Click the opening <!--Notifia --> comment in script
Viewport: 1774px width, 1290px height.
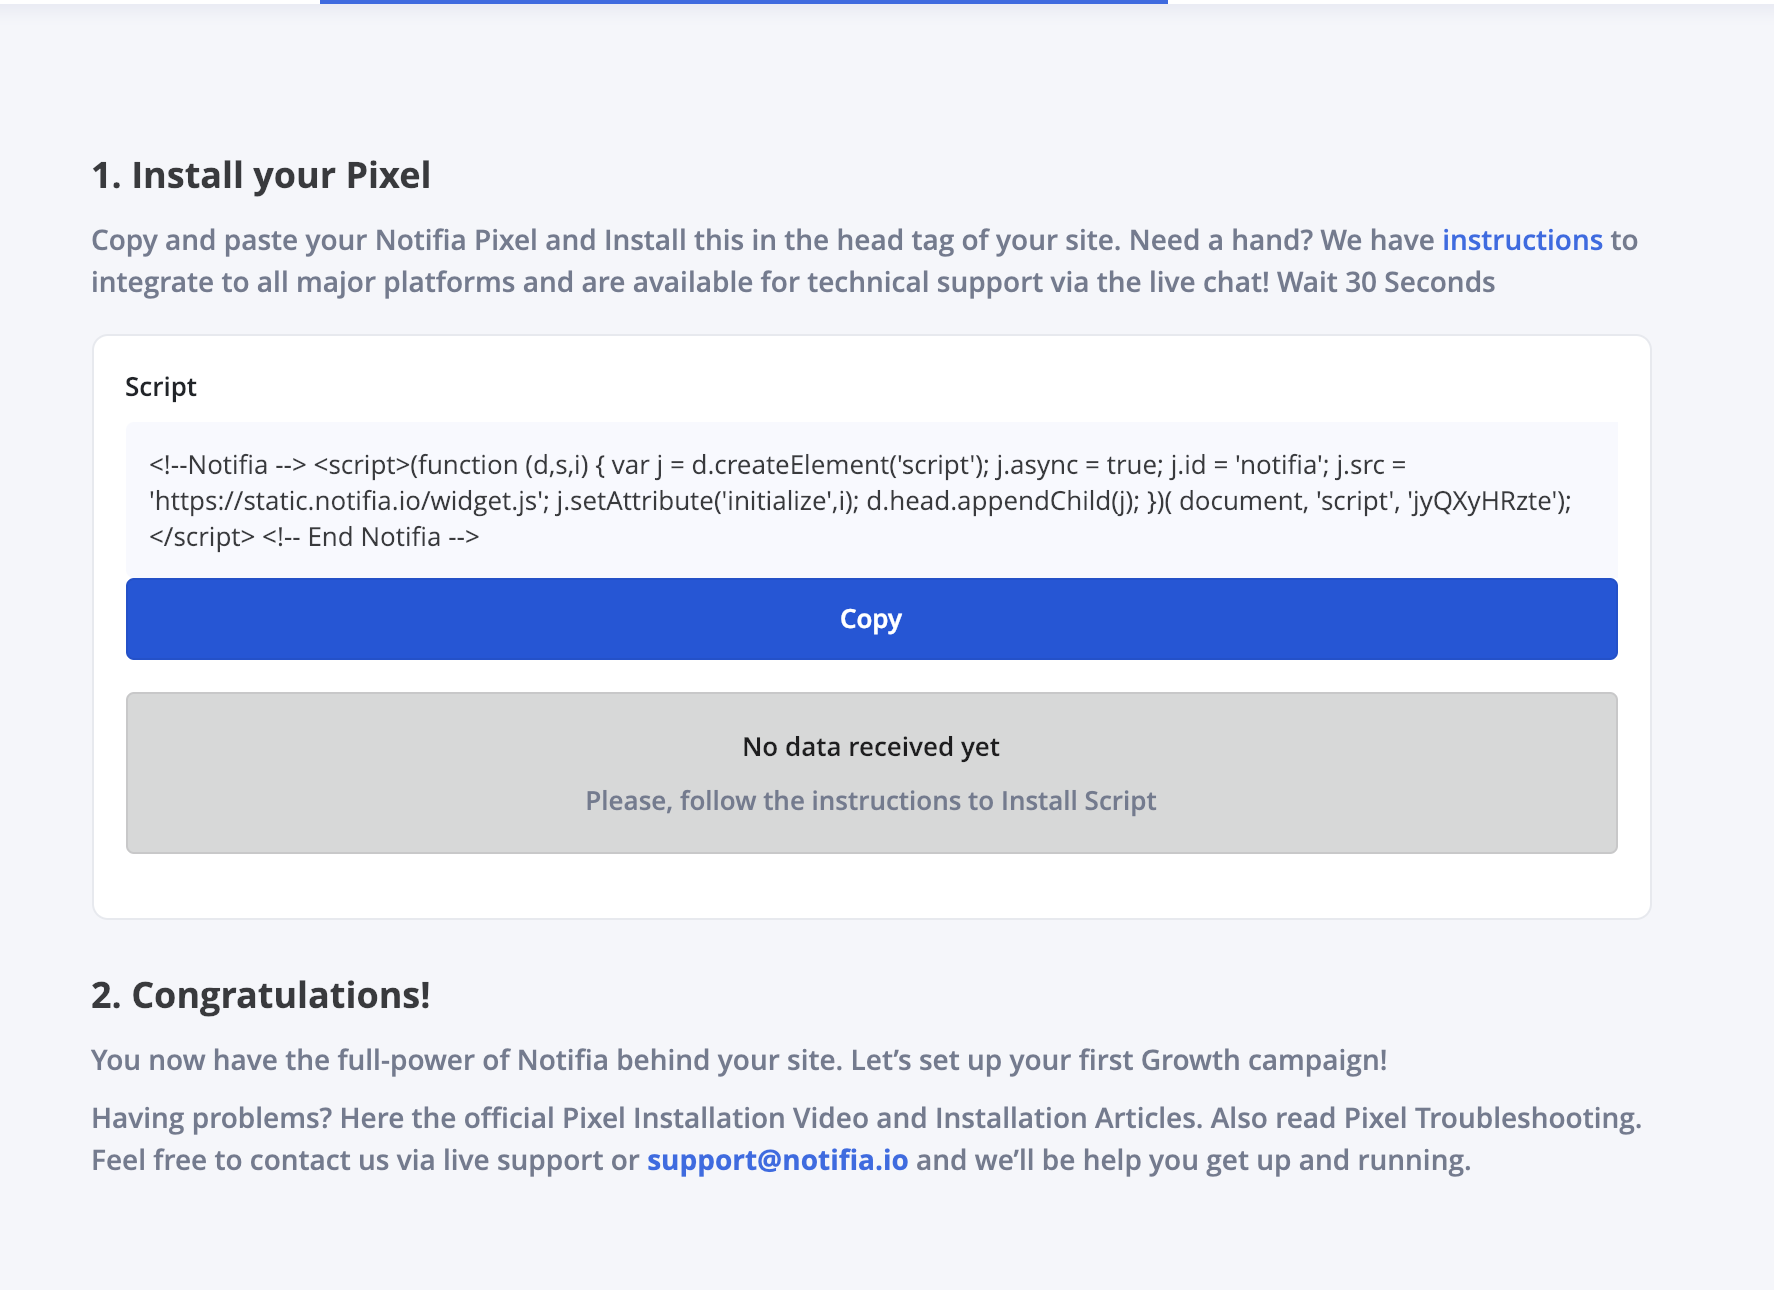[x=228, y=465]
